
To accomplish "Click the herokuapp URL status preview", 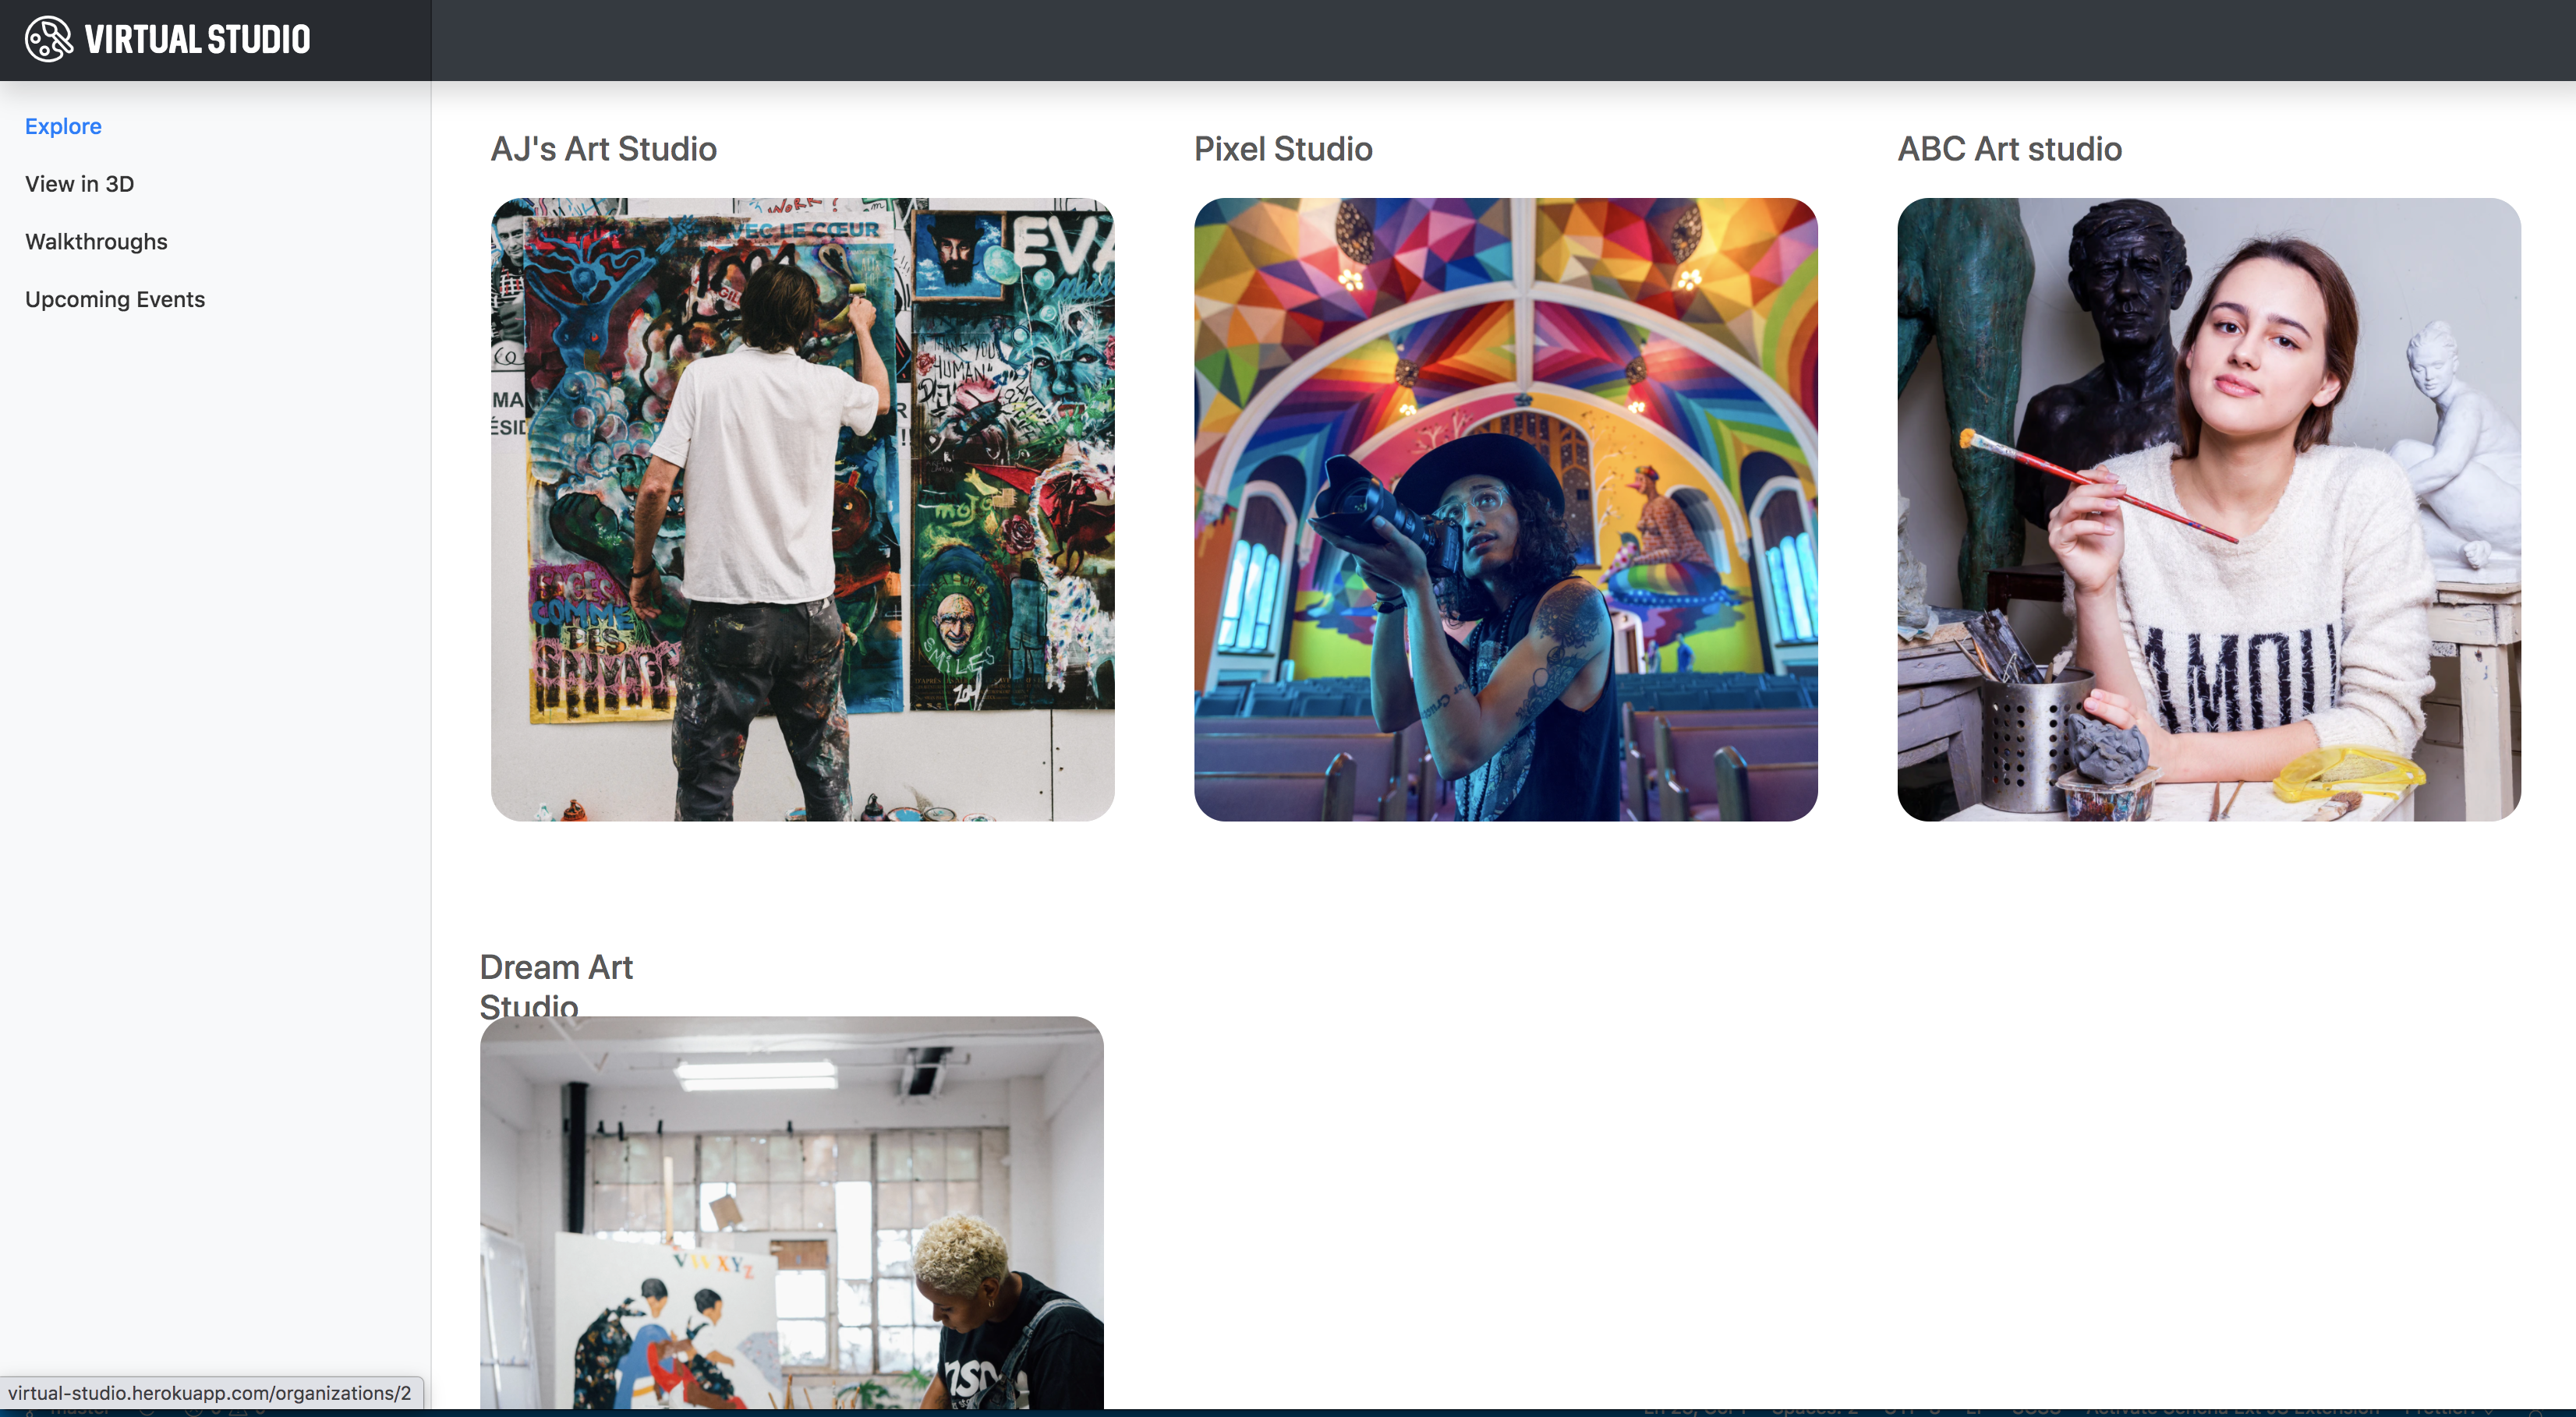I will (210, 1393).
